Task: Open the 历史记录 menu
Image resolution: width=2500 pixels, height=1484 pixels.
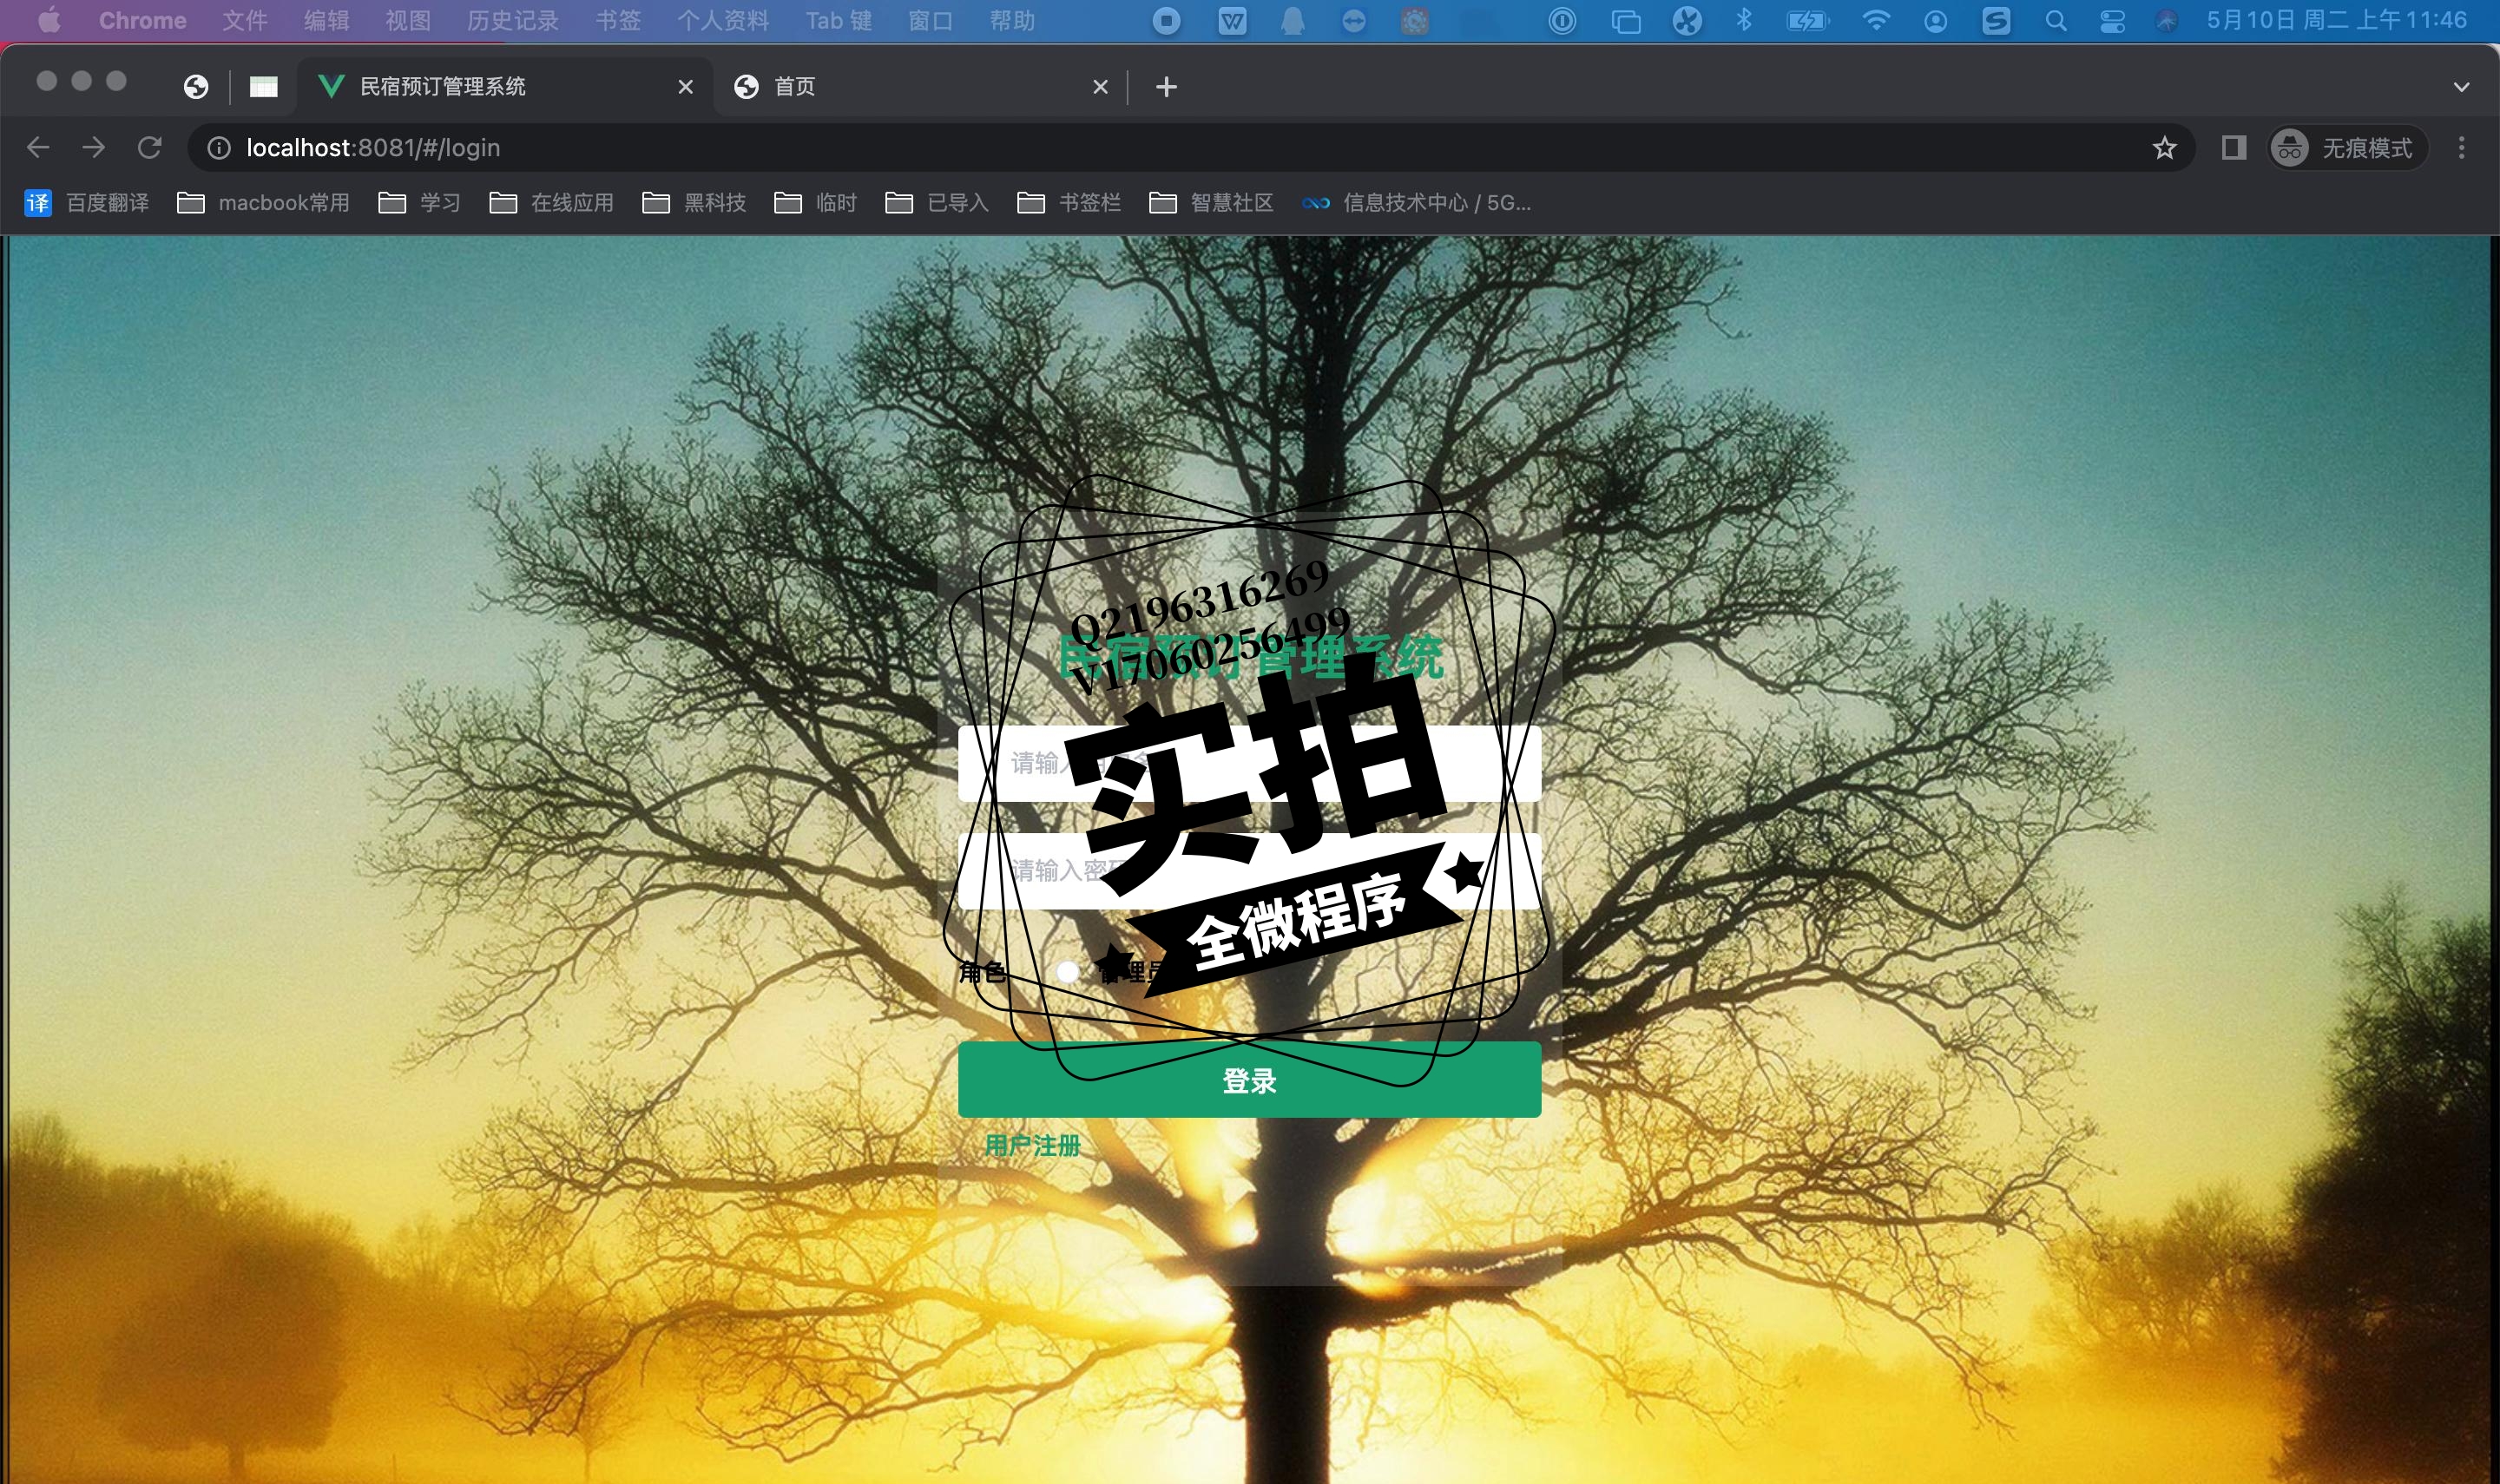Action: point(513,20)
